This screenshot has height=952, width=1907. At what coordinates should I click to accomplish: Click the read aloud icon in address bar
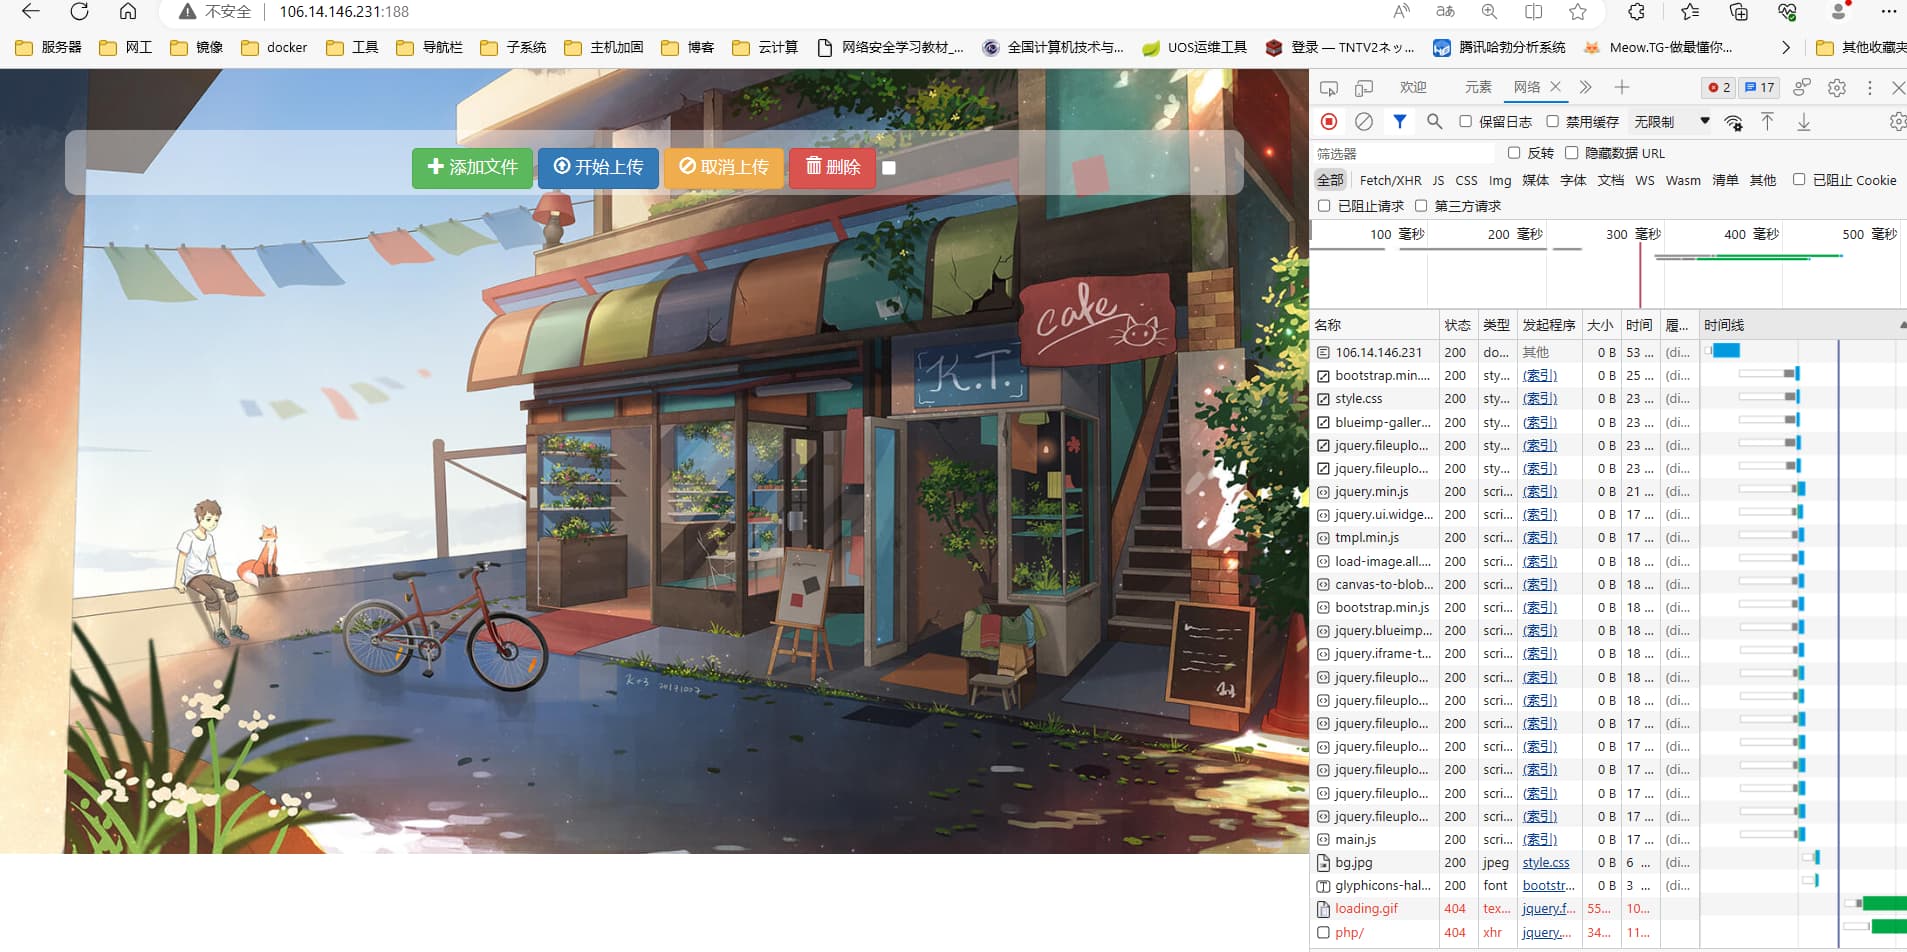tap(1401, 12)
